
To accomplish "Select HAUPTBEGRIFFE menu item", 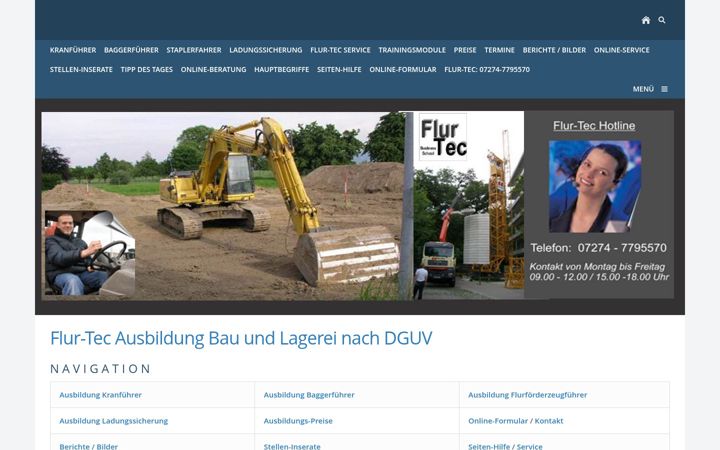I will [281, 69].
